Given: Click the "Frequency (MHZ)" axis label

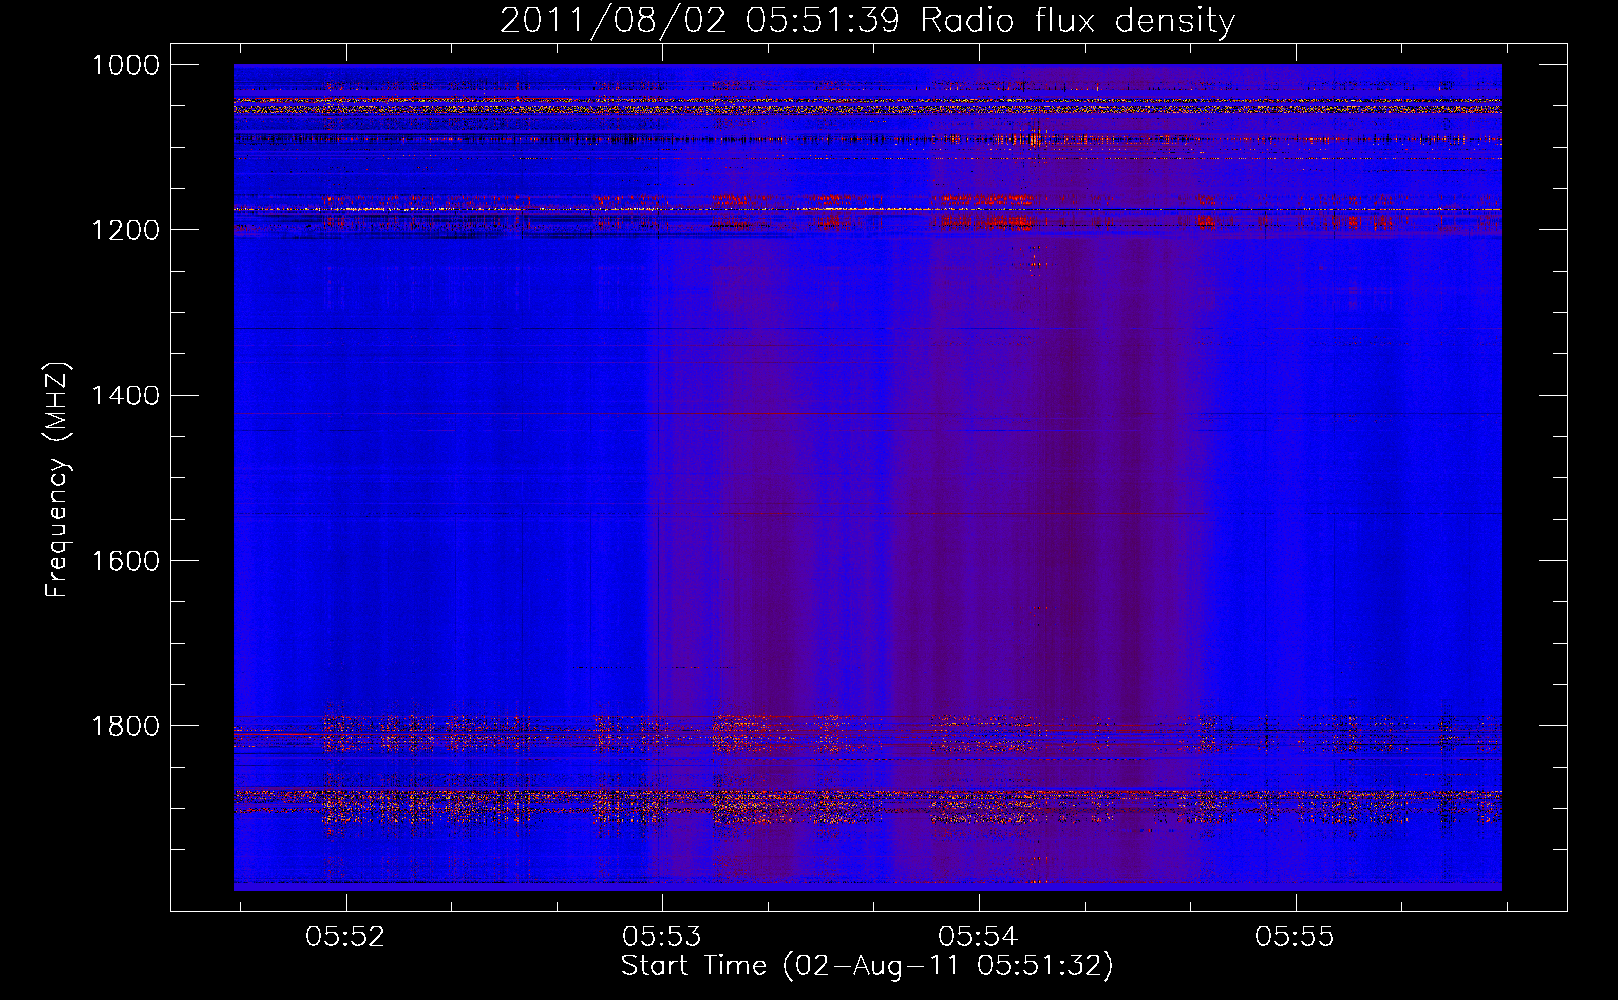Looking at the screenshot, I should point(57,480).
